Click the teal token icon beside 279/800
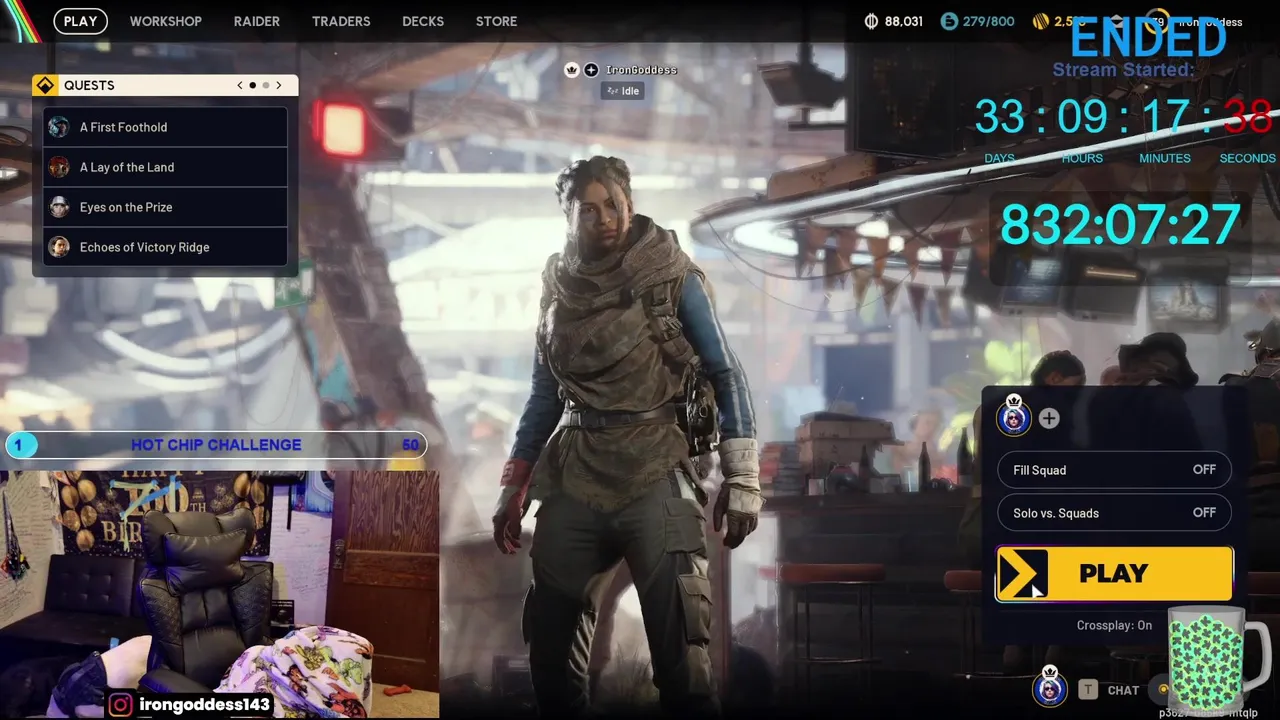Image resolution: width=1280 pixels, height=720 pixels. pyautogui.click(x=949, y=21)
